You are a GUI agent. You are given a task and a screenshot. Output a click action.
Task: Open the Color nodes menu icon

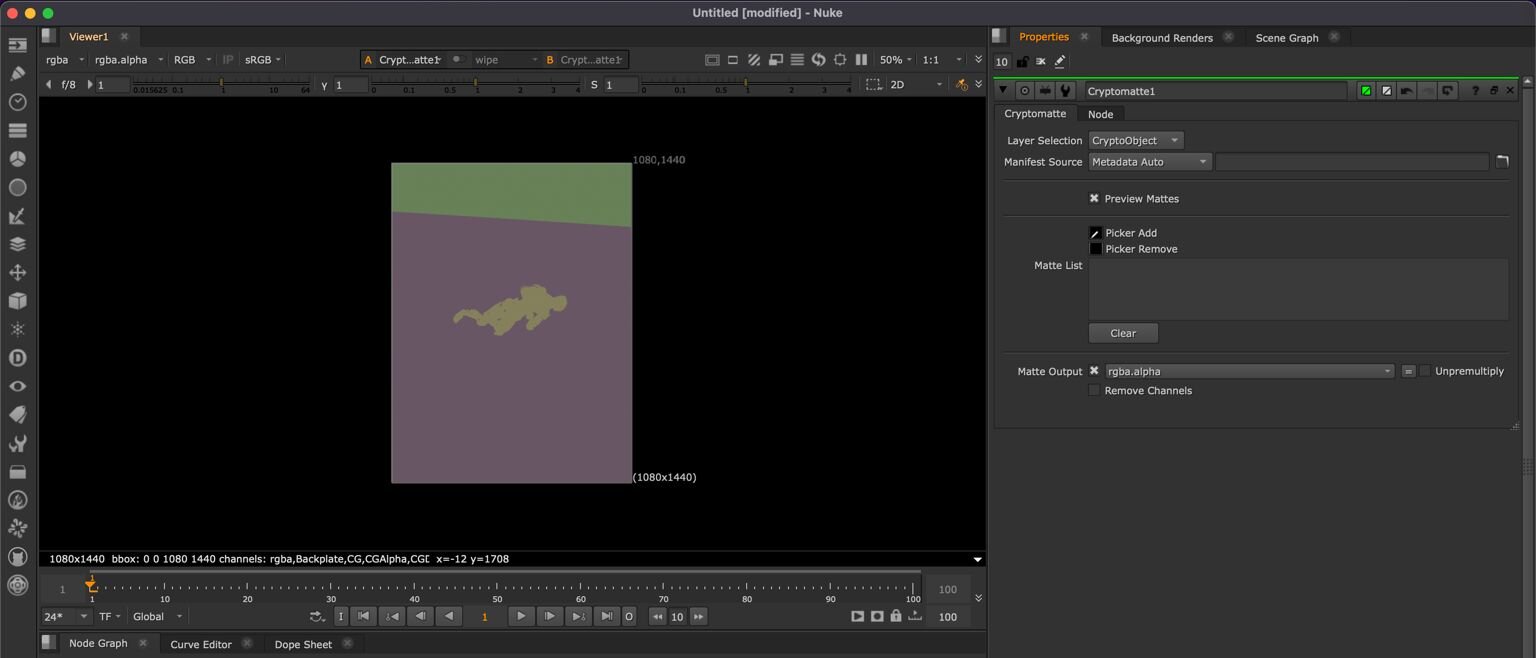[17, 159]
